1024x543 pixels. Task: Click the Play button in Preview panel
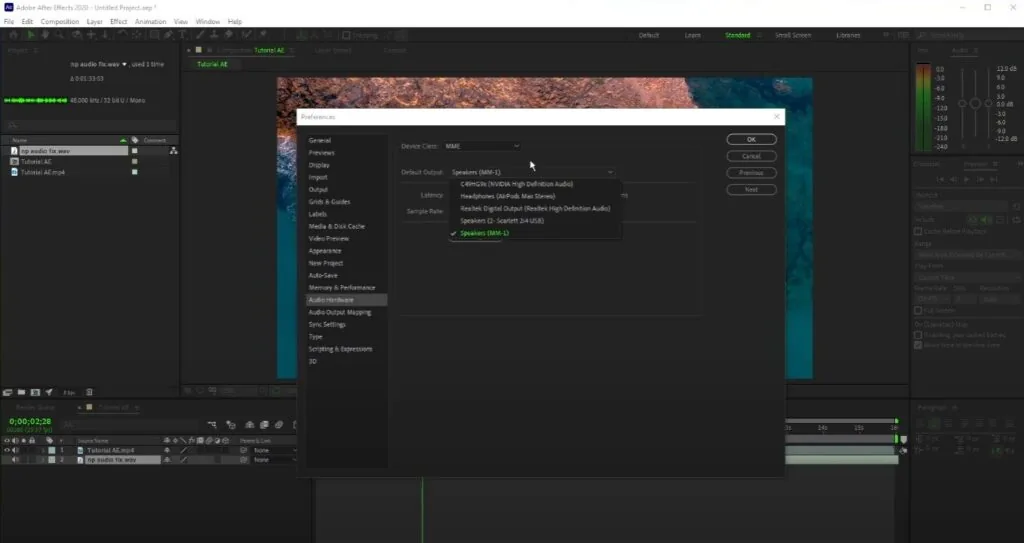967,179
